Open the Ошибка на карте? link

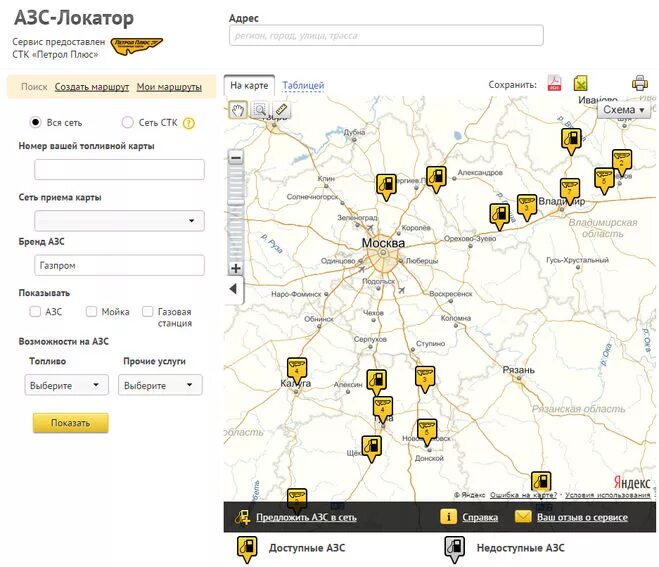(x=523, y=495)
